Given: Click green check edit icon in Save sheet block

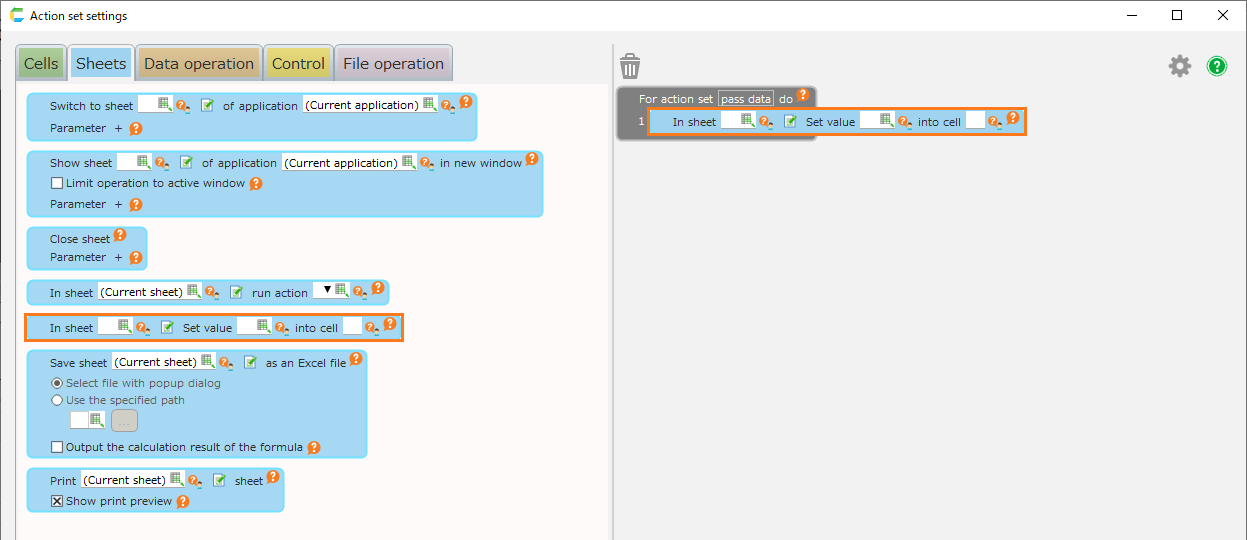Looking at the screenshot, I should pos(251,363).
